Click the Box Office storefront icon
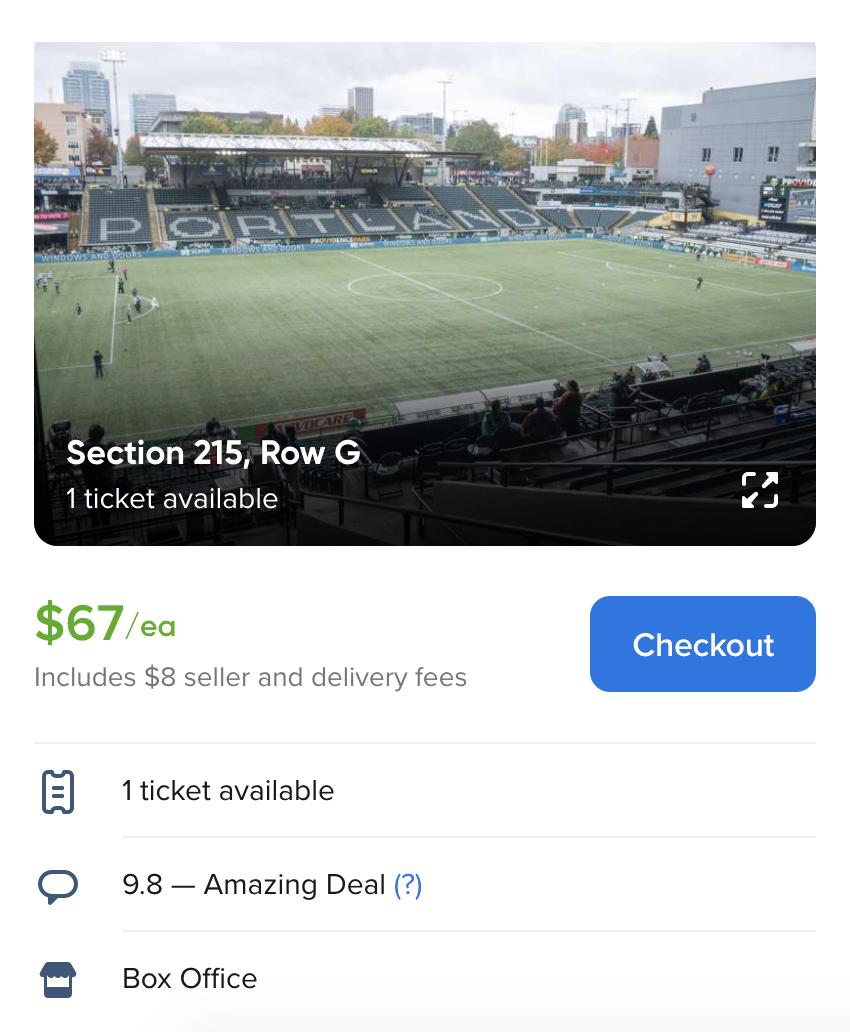Image resolution: width=850 pixels, height=1032 pixels. pyautogui.click(x=58, y=979)
